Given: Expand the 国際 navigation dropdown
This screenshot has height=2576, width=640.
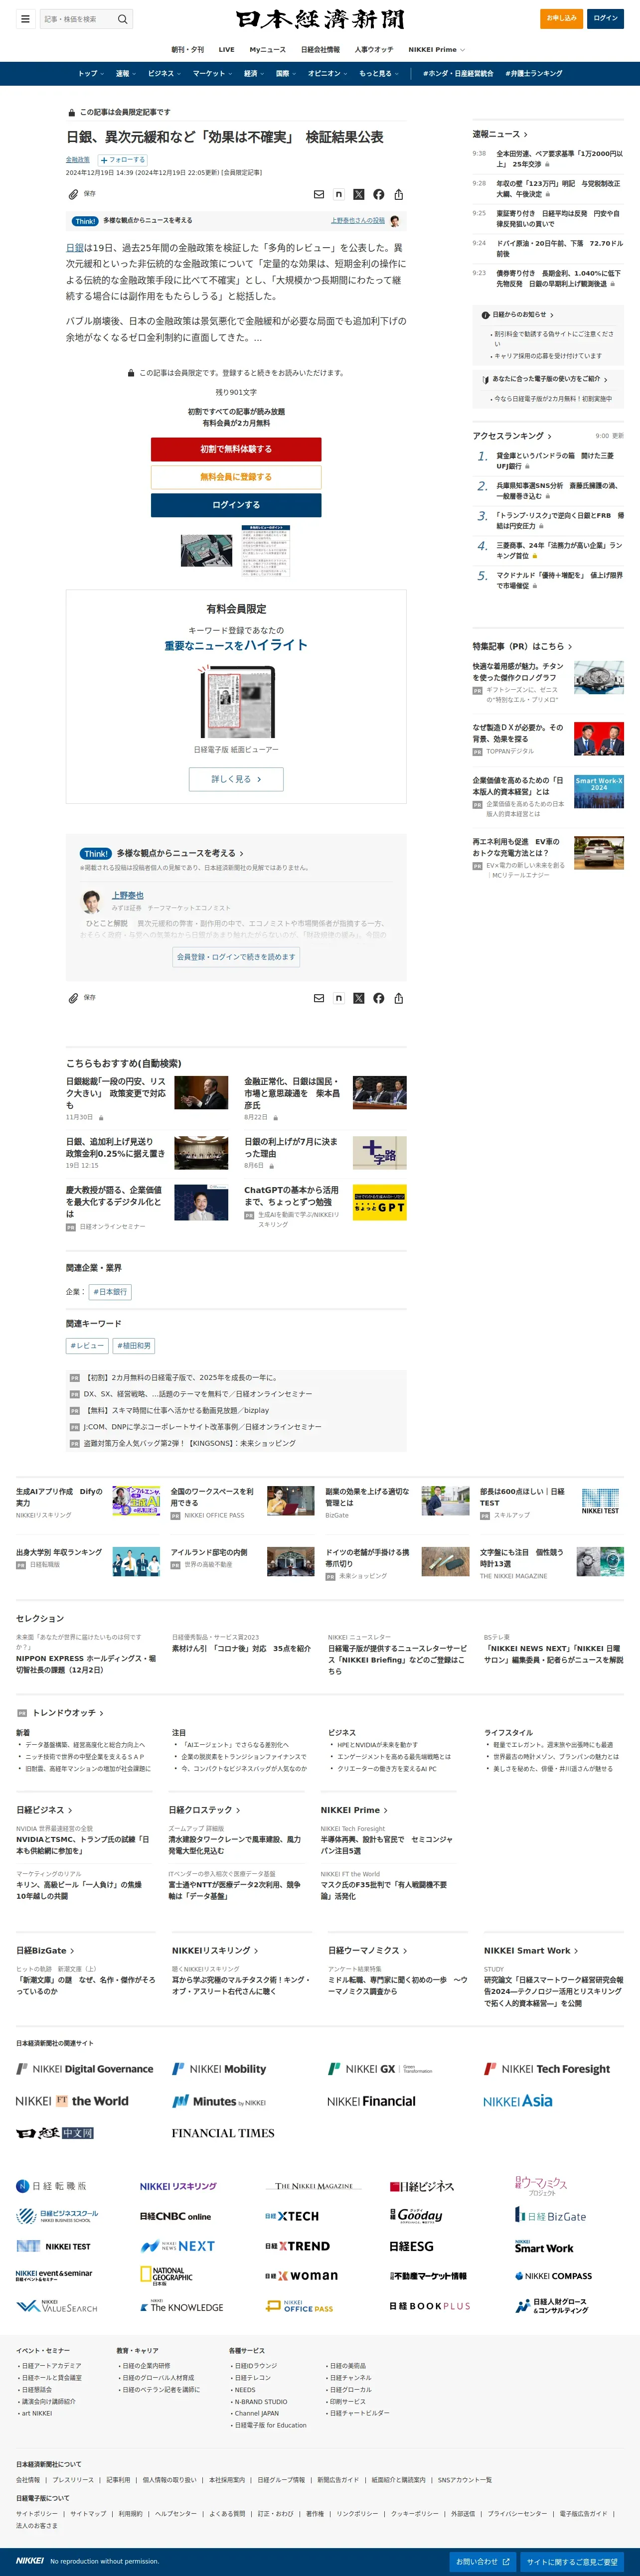Looking at the screenshot, I should coord(286,73).
